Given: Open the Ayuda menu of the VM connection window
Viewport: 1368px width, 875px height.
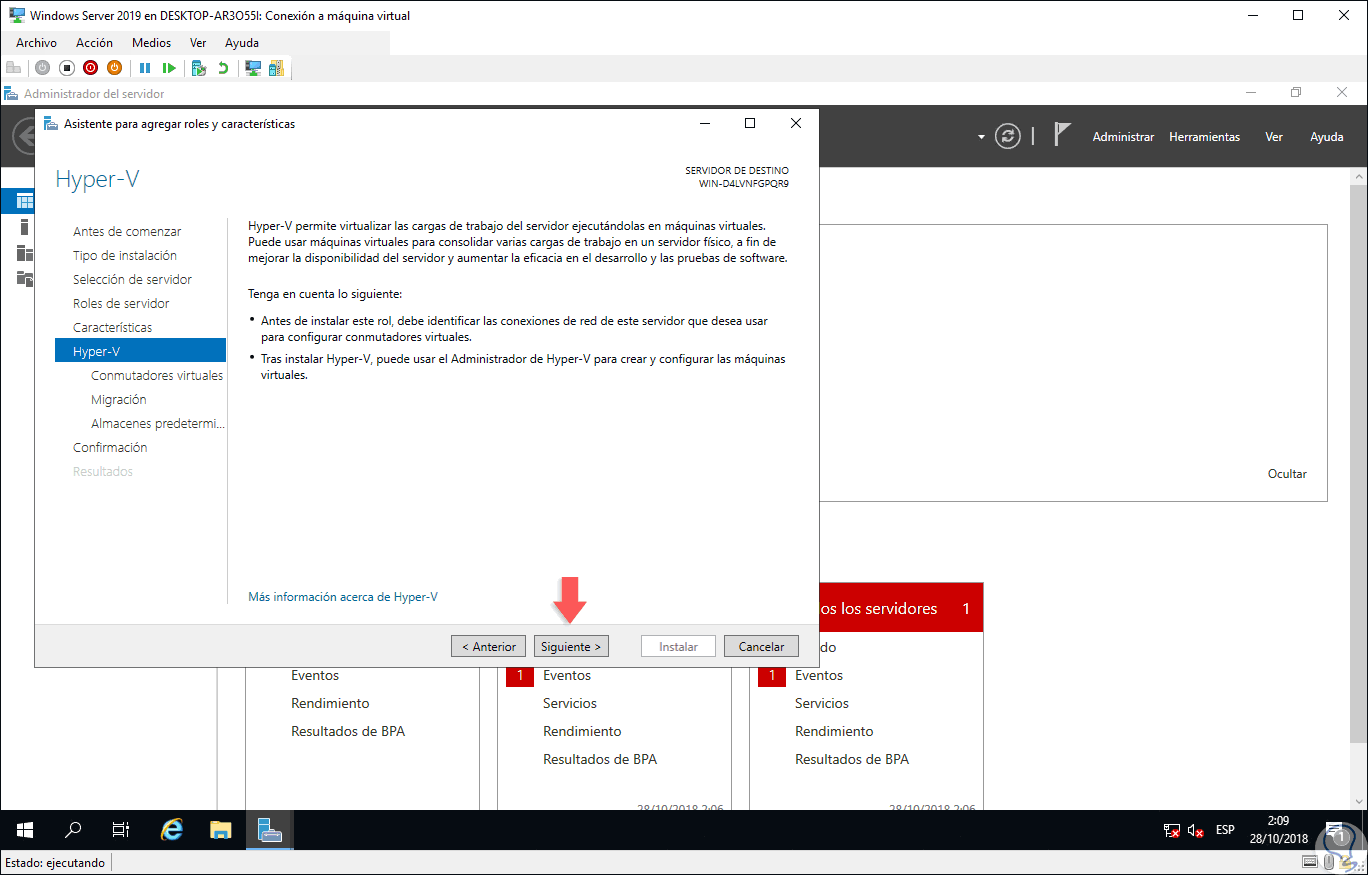Looking at the screenshot, I should click(x=242, y=43).
